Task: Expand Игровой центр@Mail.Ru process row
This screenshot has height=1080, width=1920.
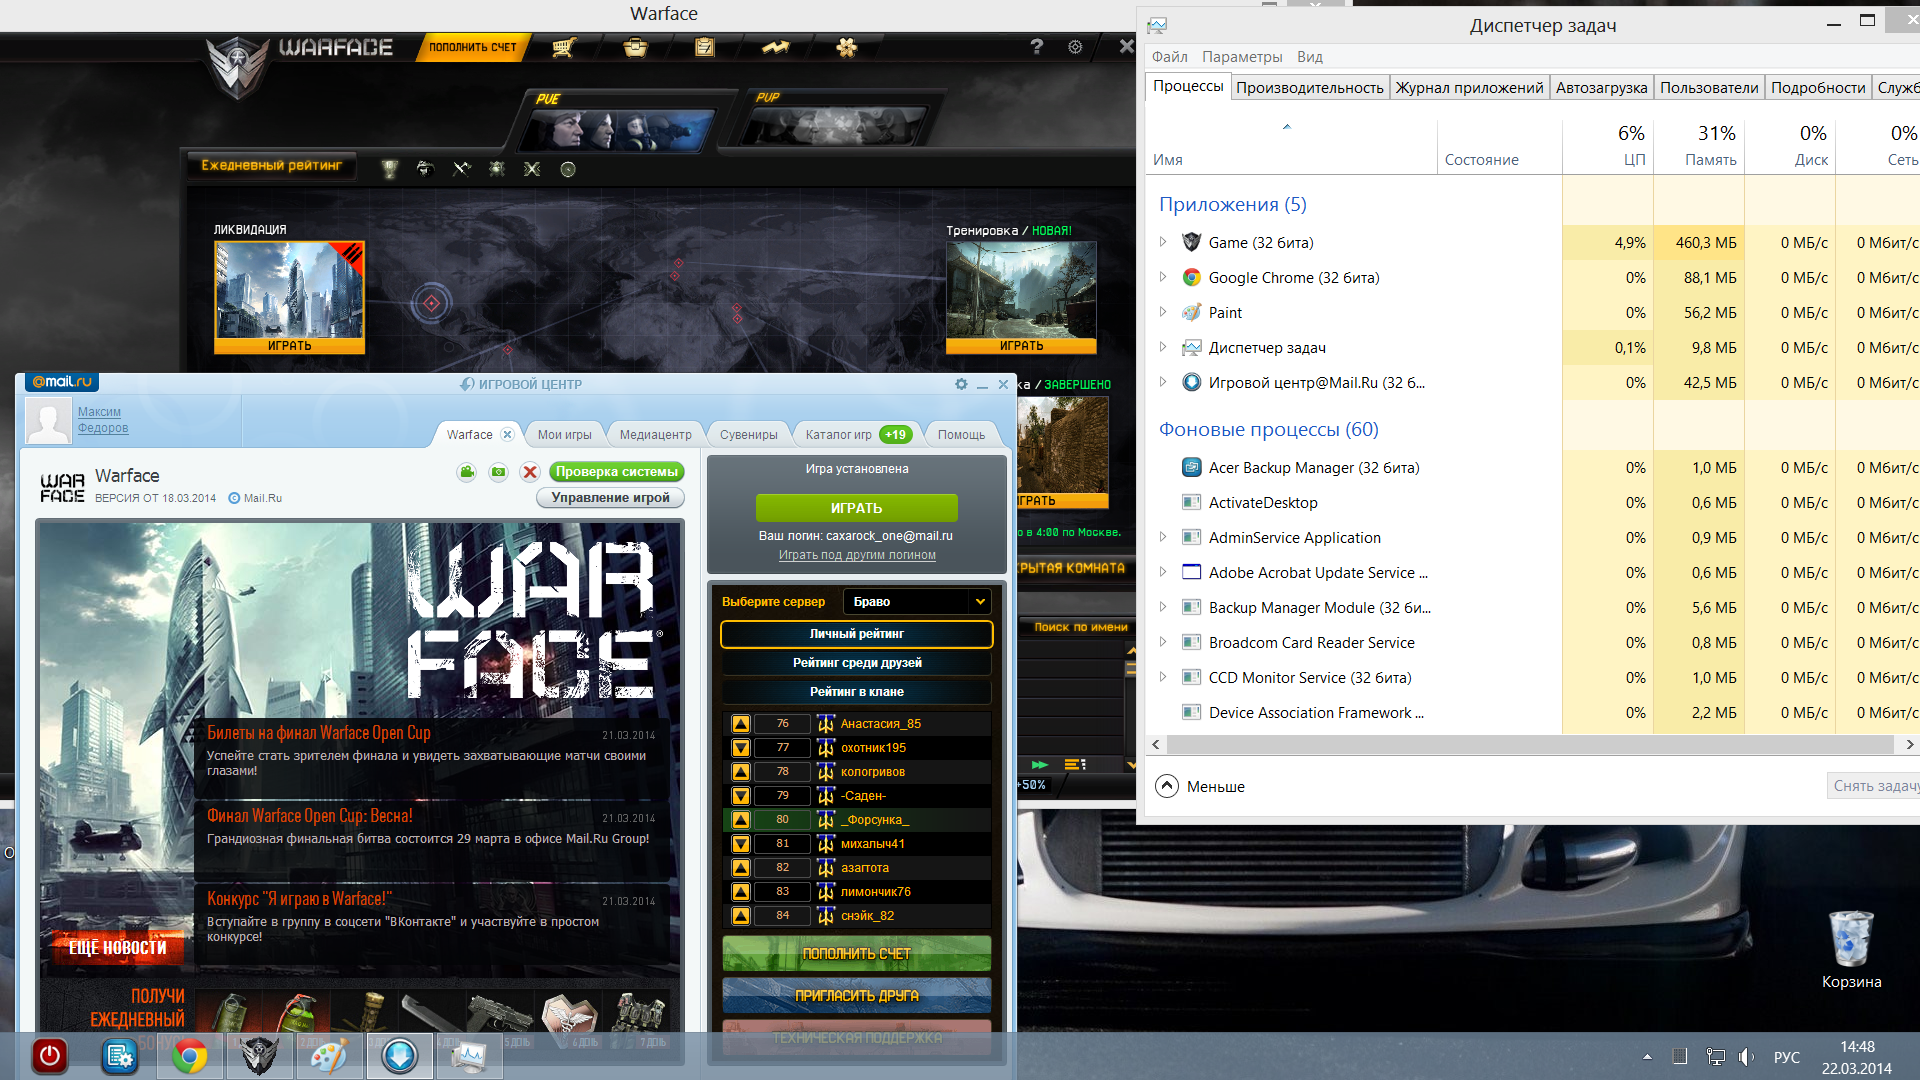Action: pyautogui.click(x=1162, y=382)
